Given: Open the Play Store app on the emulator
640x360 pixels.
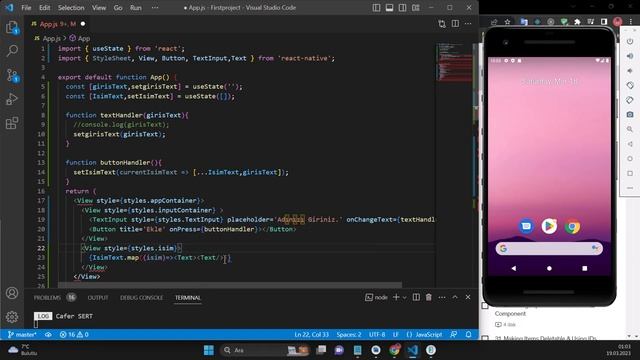Looking at the screenshot, I should coord(549,226).
